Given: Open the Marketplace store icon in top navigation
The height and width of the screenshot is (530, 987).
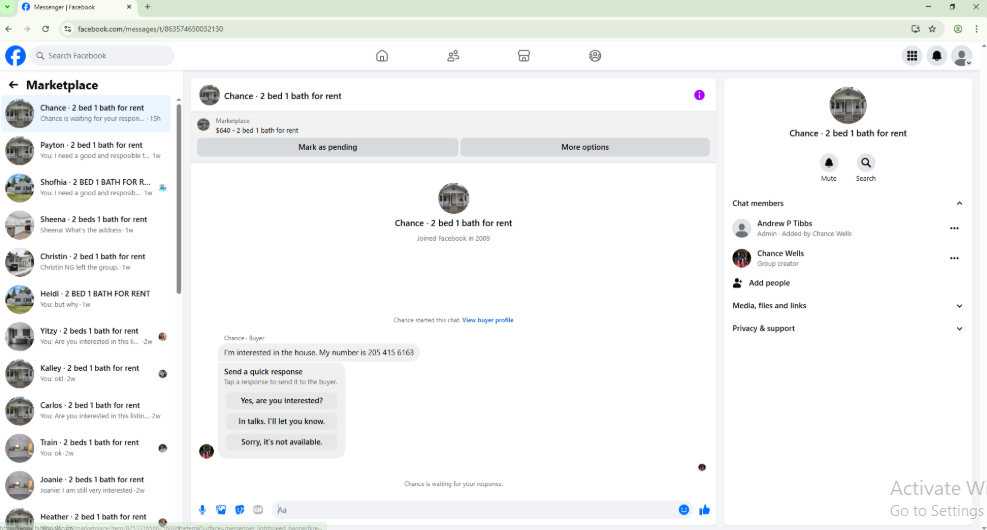Looking at the screenshot, I should point(524,56).
